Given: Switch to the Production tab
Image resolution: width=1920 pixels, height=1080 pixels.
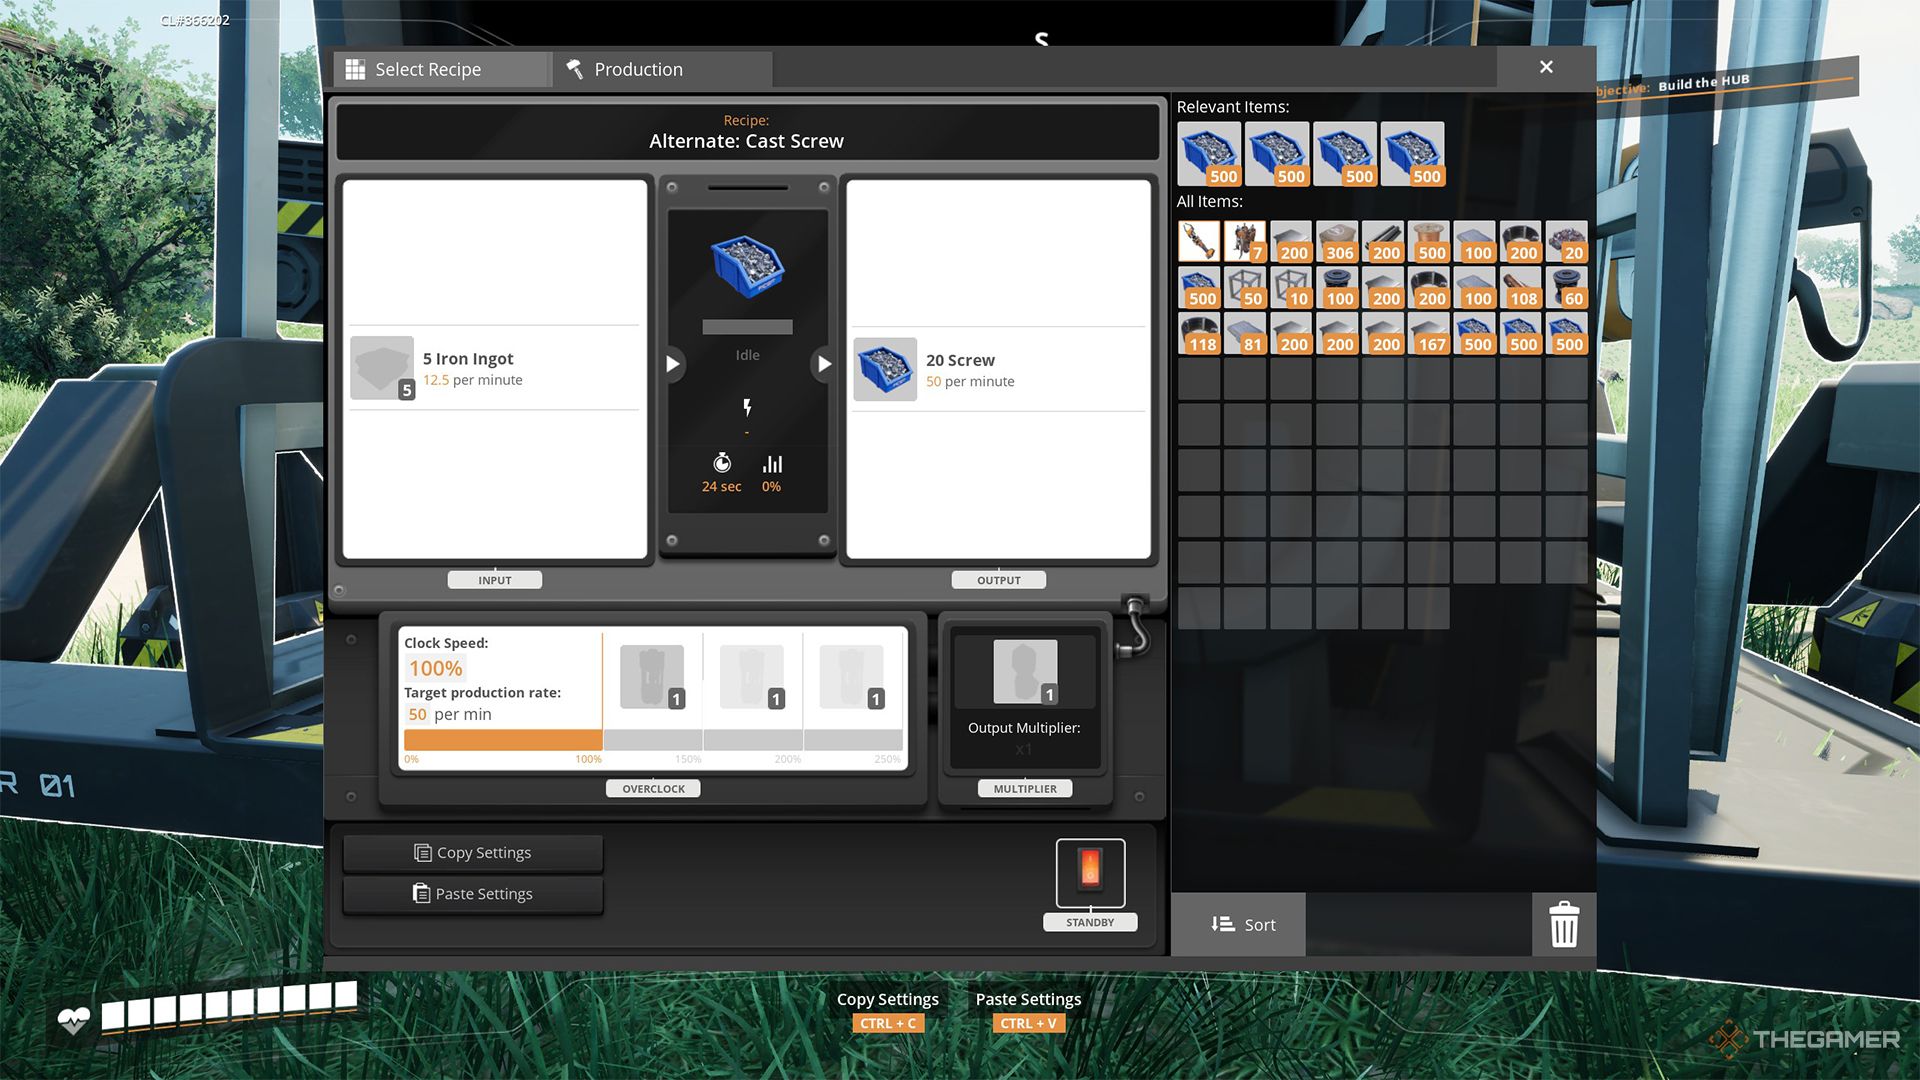Looking at the screenshot, I should point(662,69).
